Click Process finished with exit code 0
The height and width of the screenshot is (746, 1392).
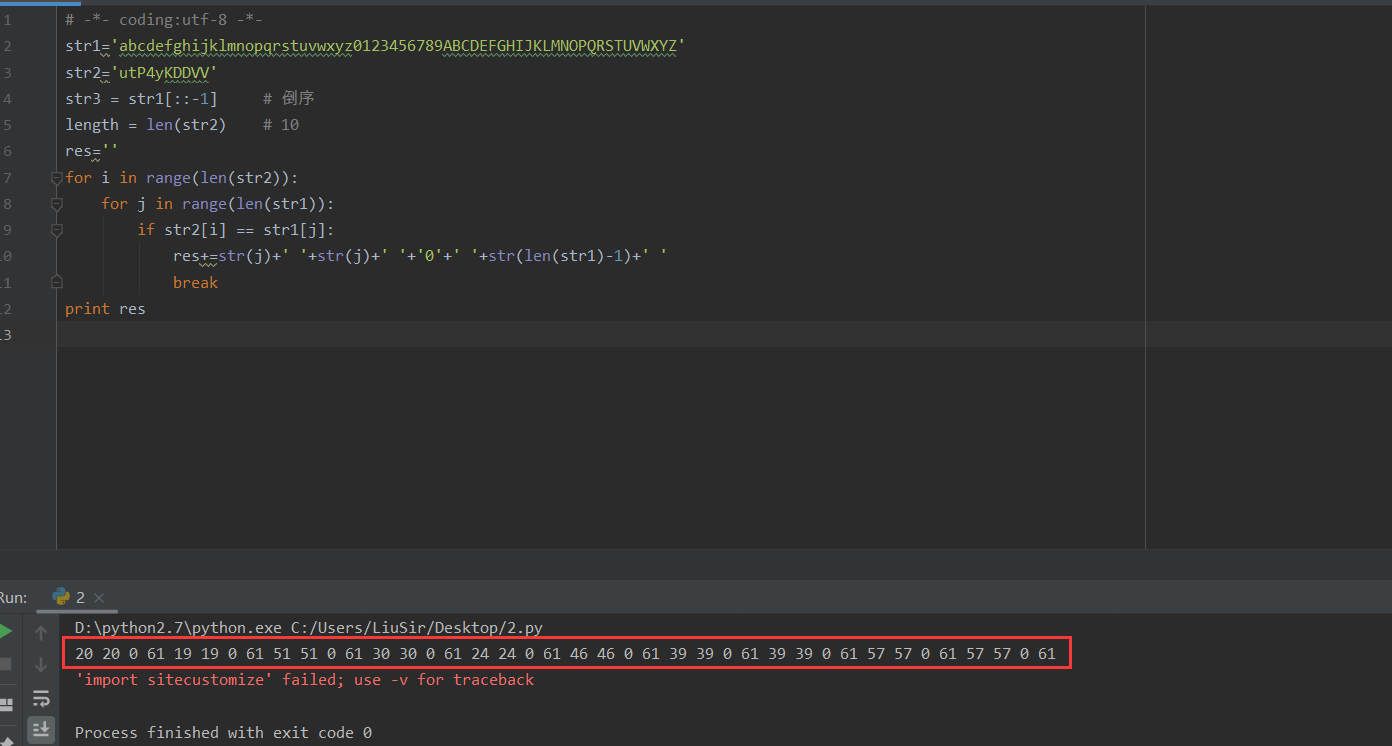tap(223, 733)
